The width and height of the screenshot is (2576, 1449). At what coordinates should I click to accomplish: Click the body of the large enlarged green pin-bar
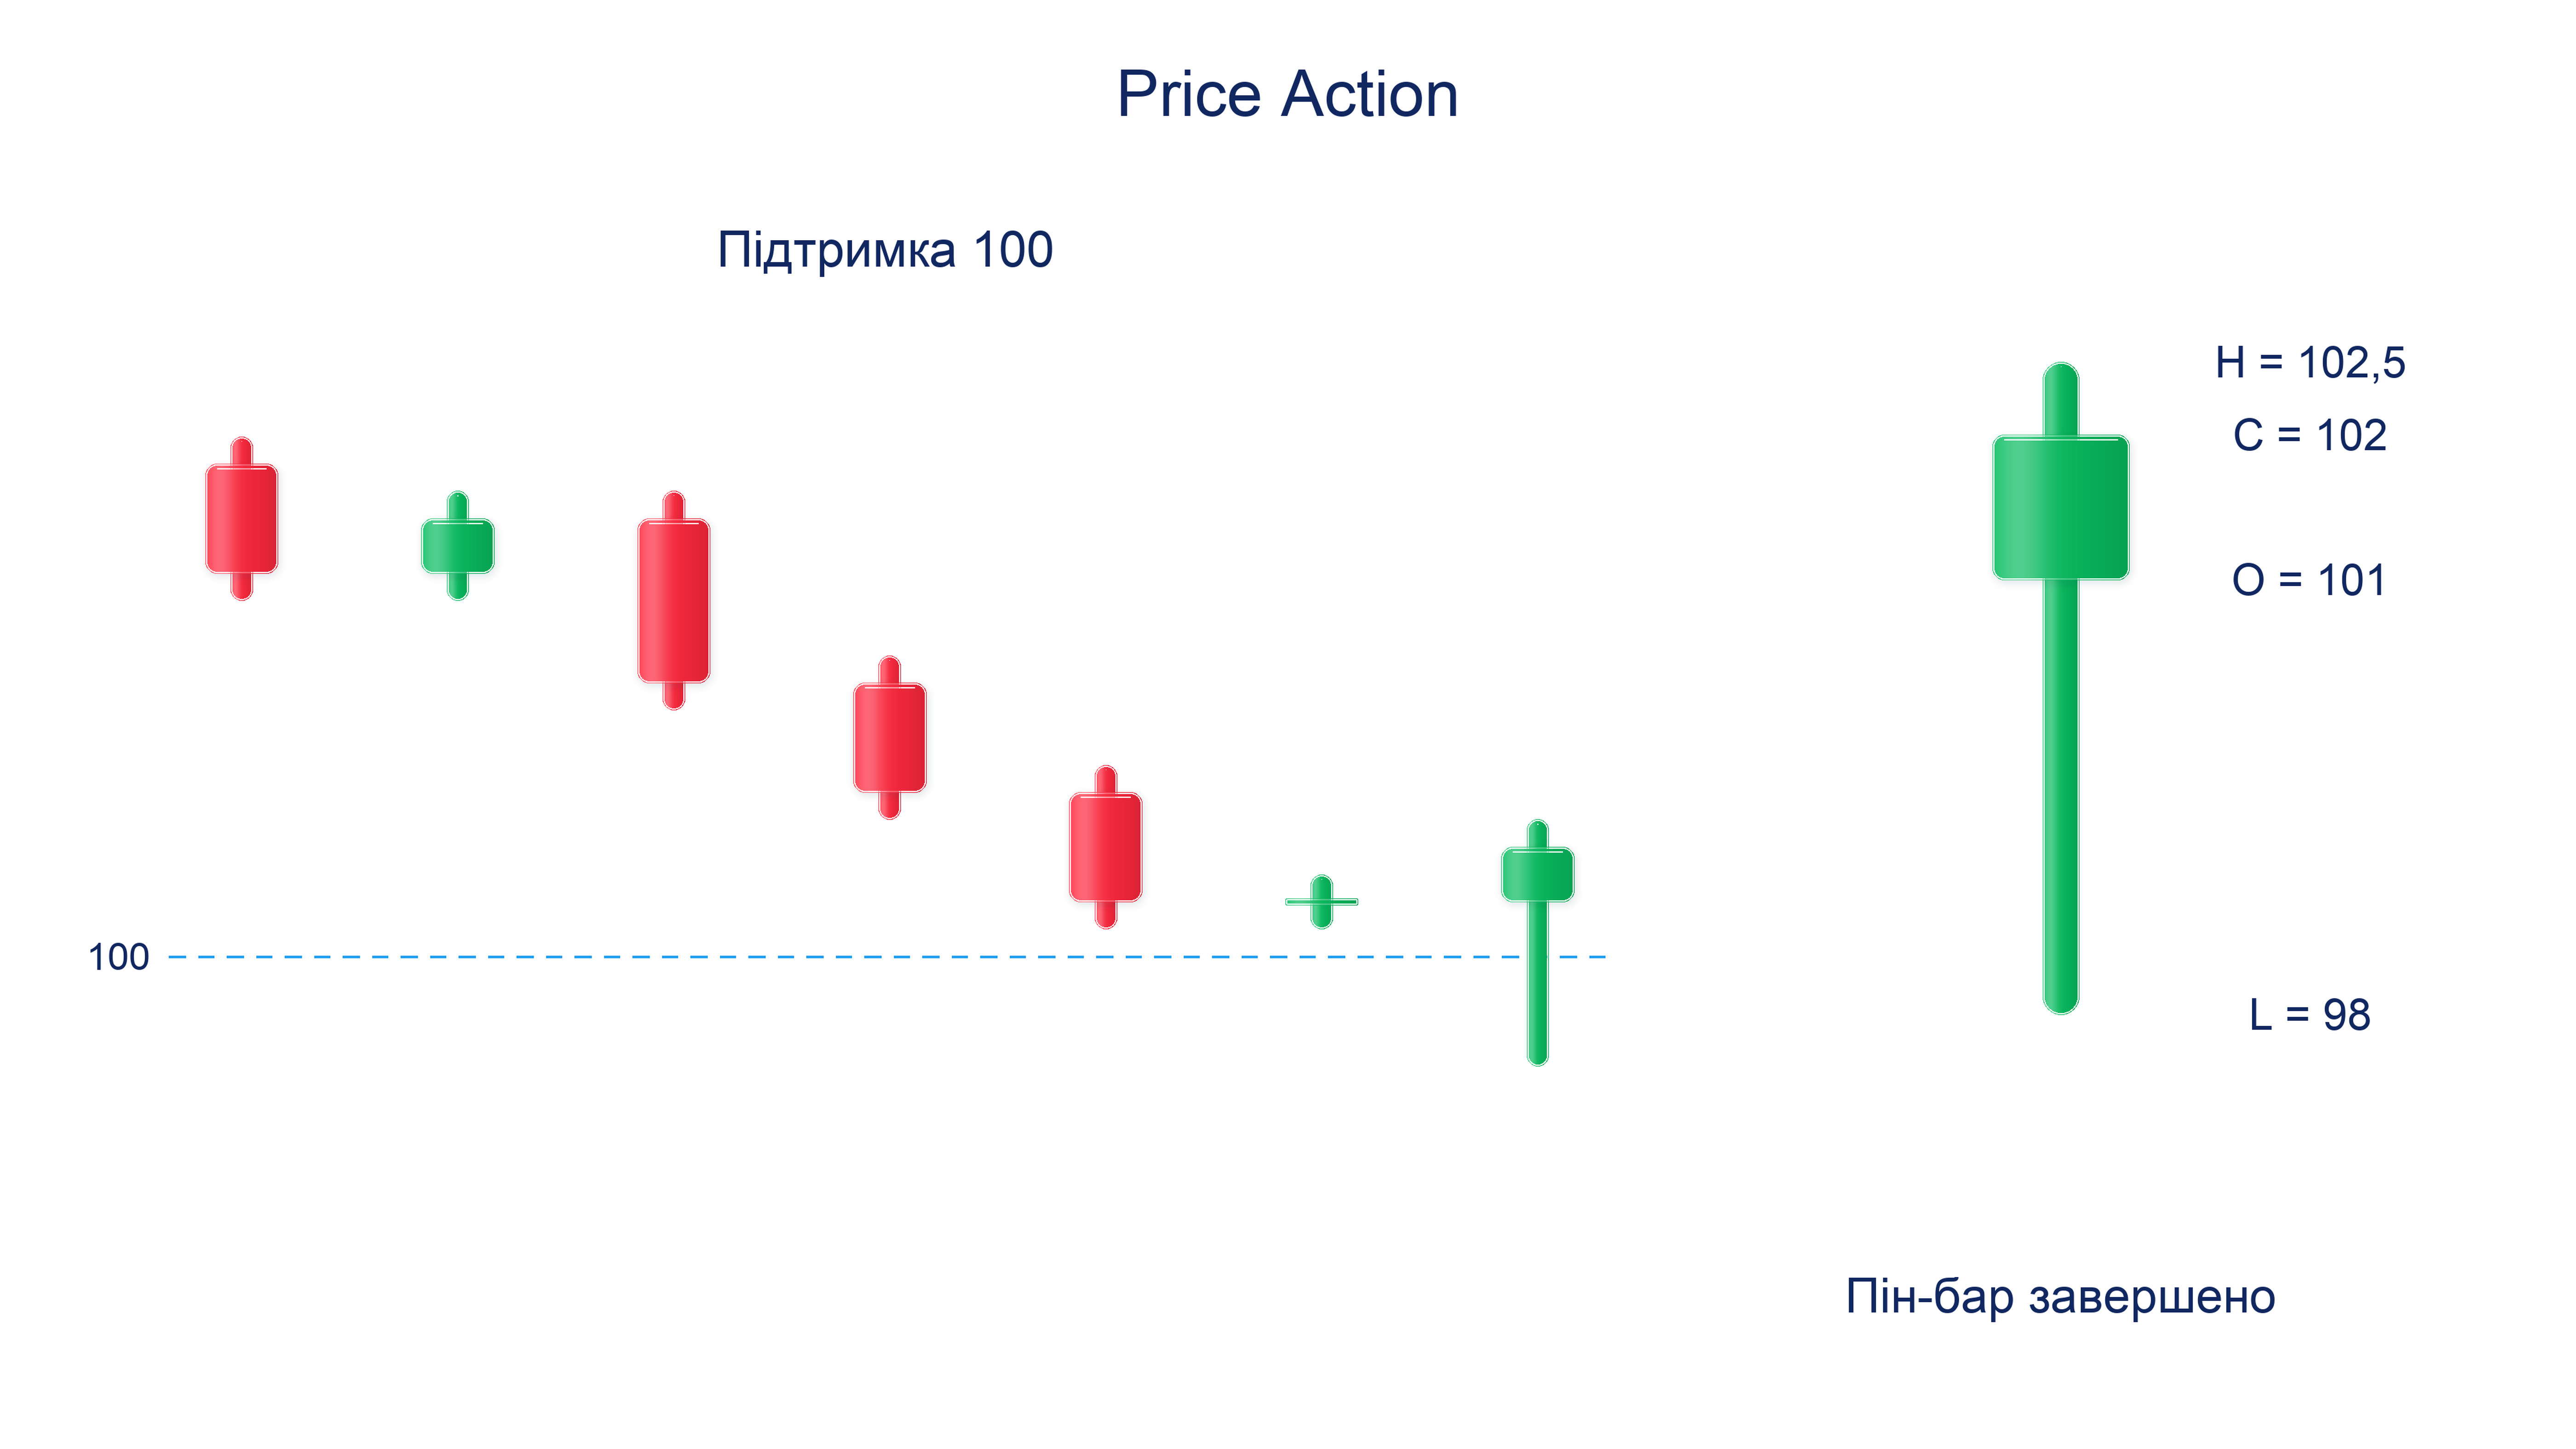[2060, 507]
